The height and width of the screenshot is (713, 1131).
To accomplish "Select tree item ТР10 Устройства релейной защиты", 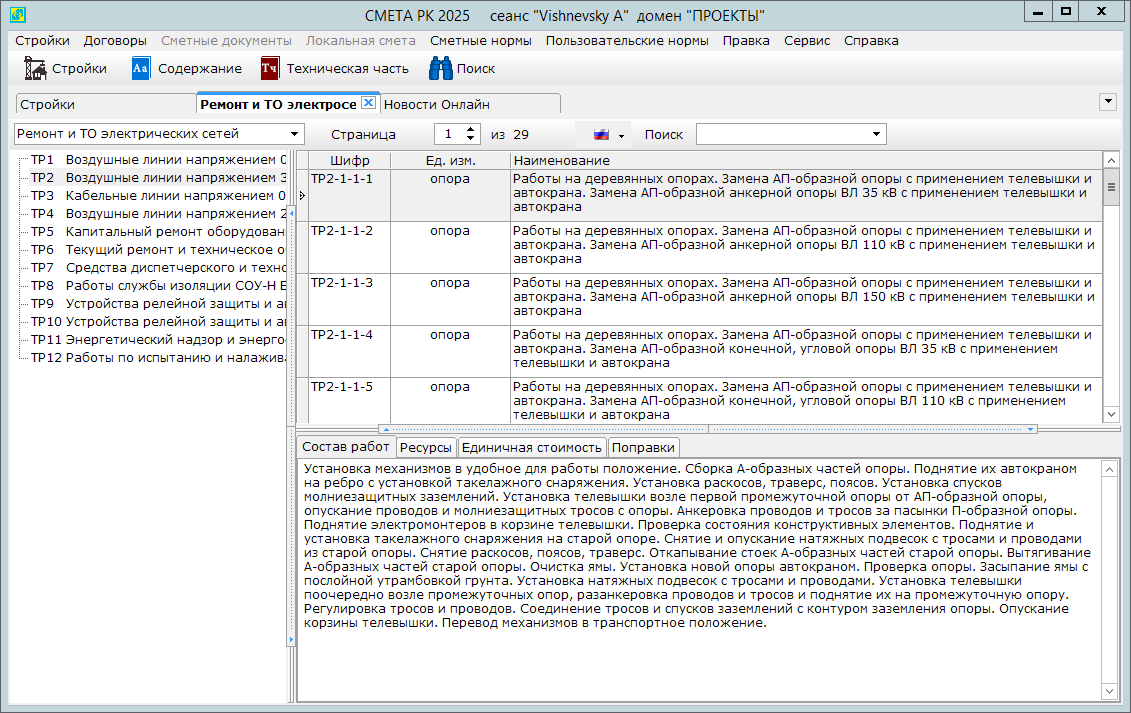I will click(158, 322).
